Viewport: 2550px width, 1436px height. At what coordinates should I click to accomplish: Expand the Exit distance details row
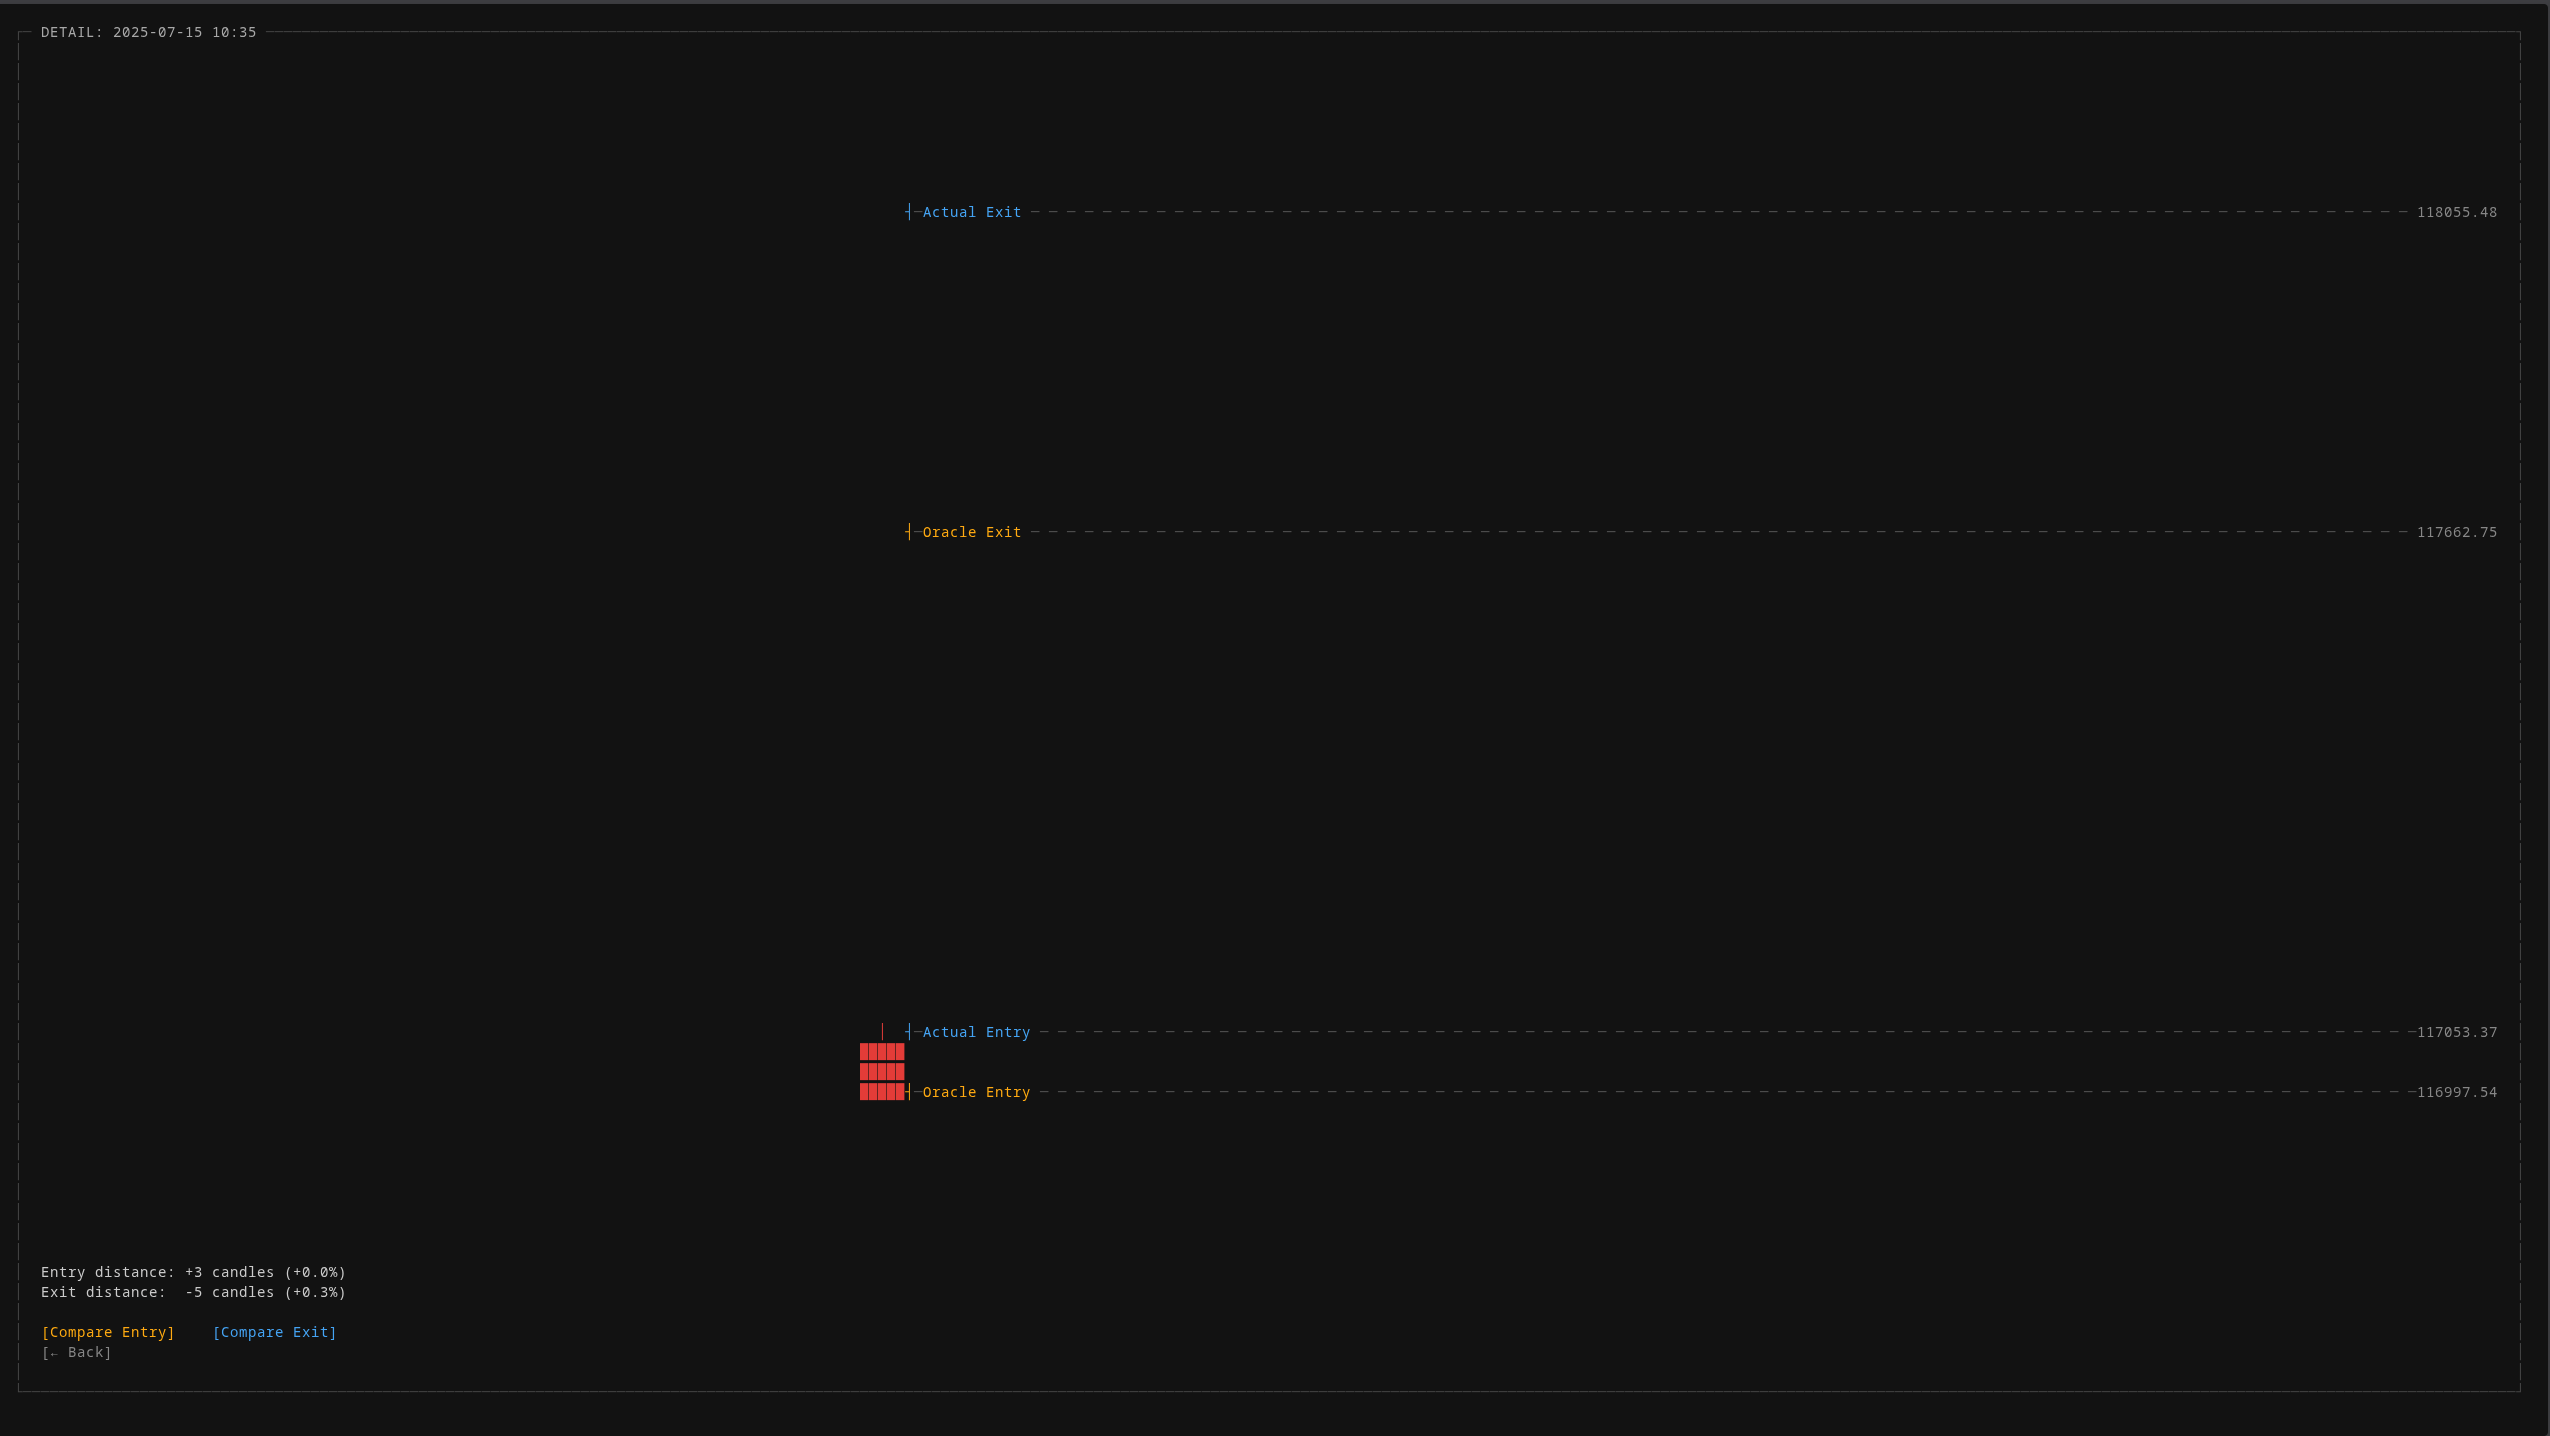(x=192, y=1292)
